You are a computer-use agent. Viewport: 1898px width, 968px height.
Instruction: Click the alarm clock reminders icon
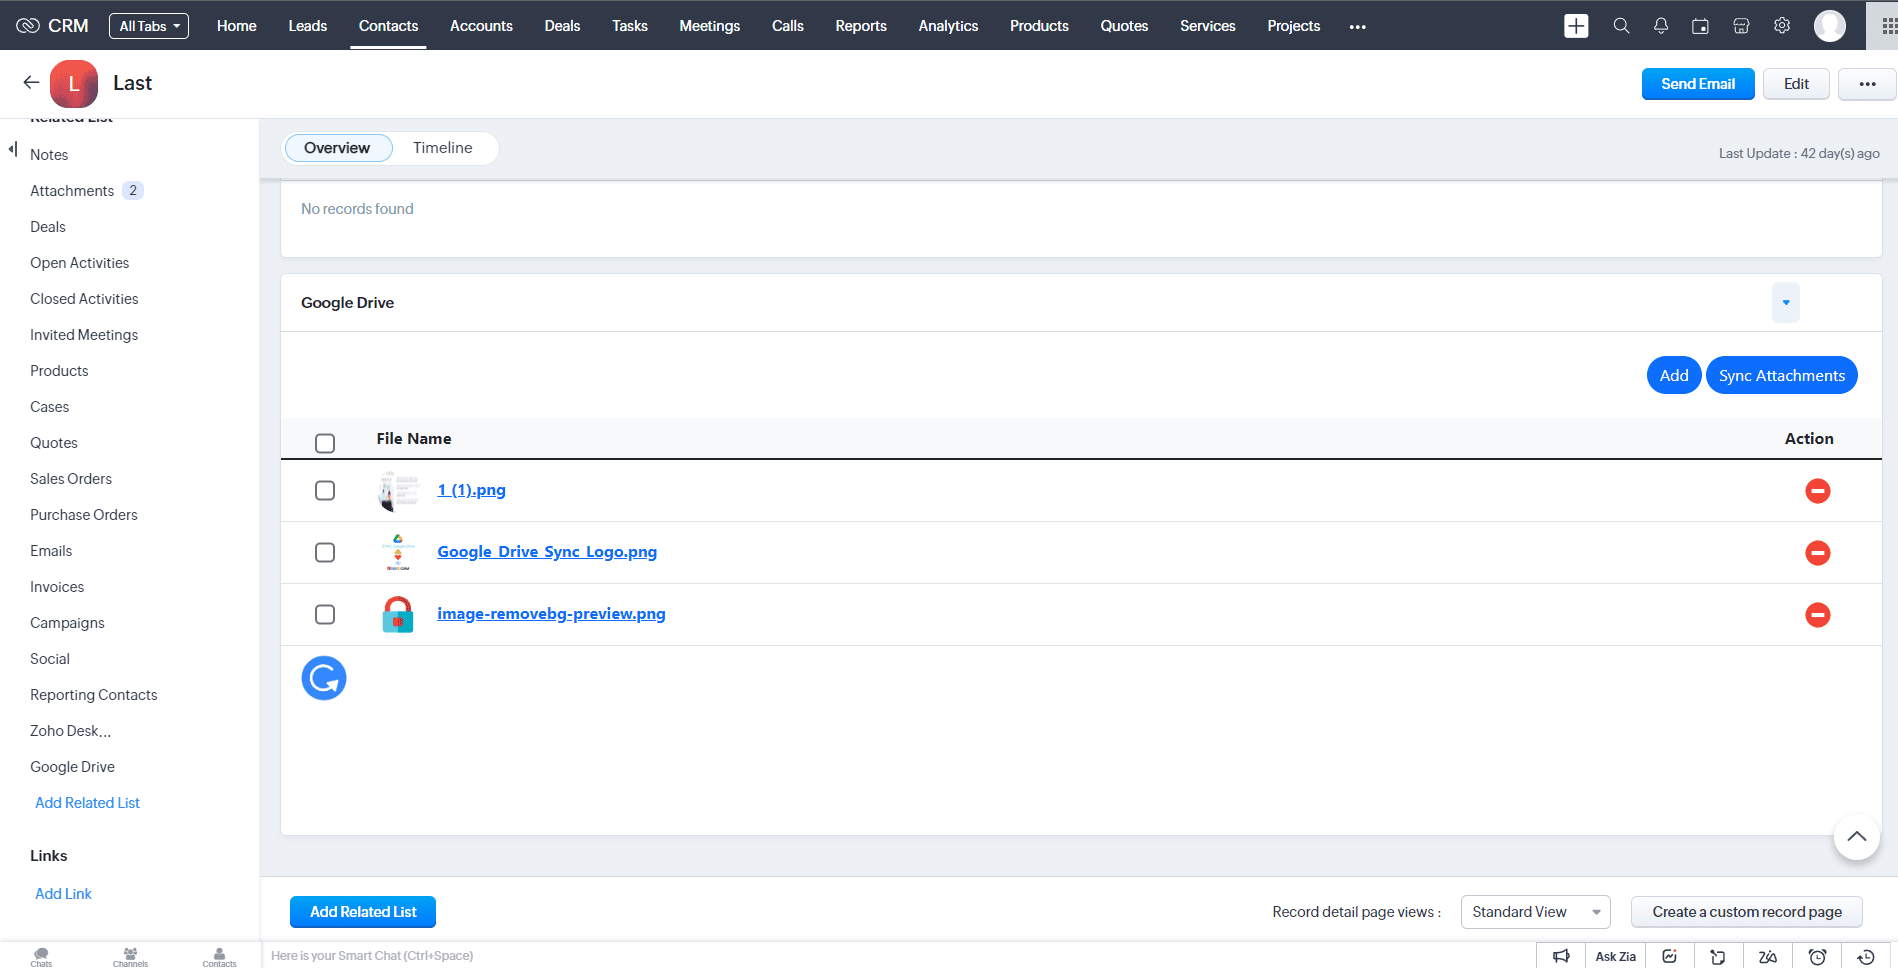coord(1817,956)
